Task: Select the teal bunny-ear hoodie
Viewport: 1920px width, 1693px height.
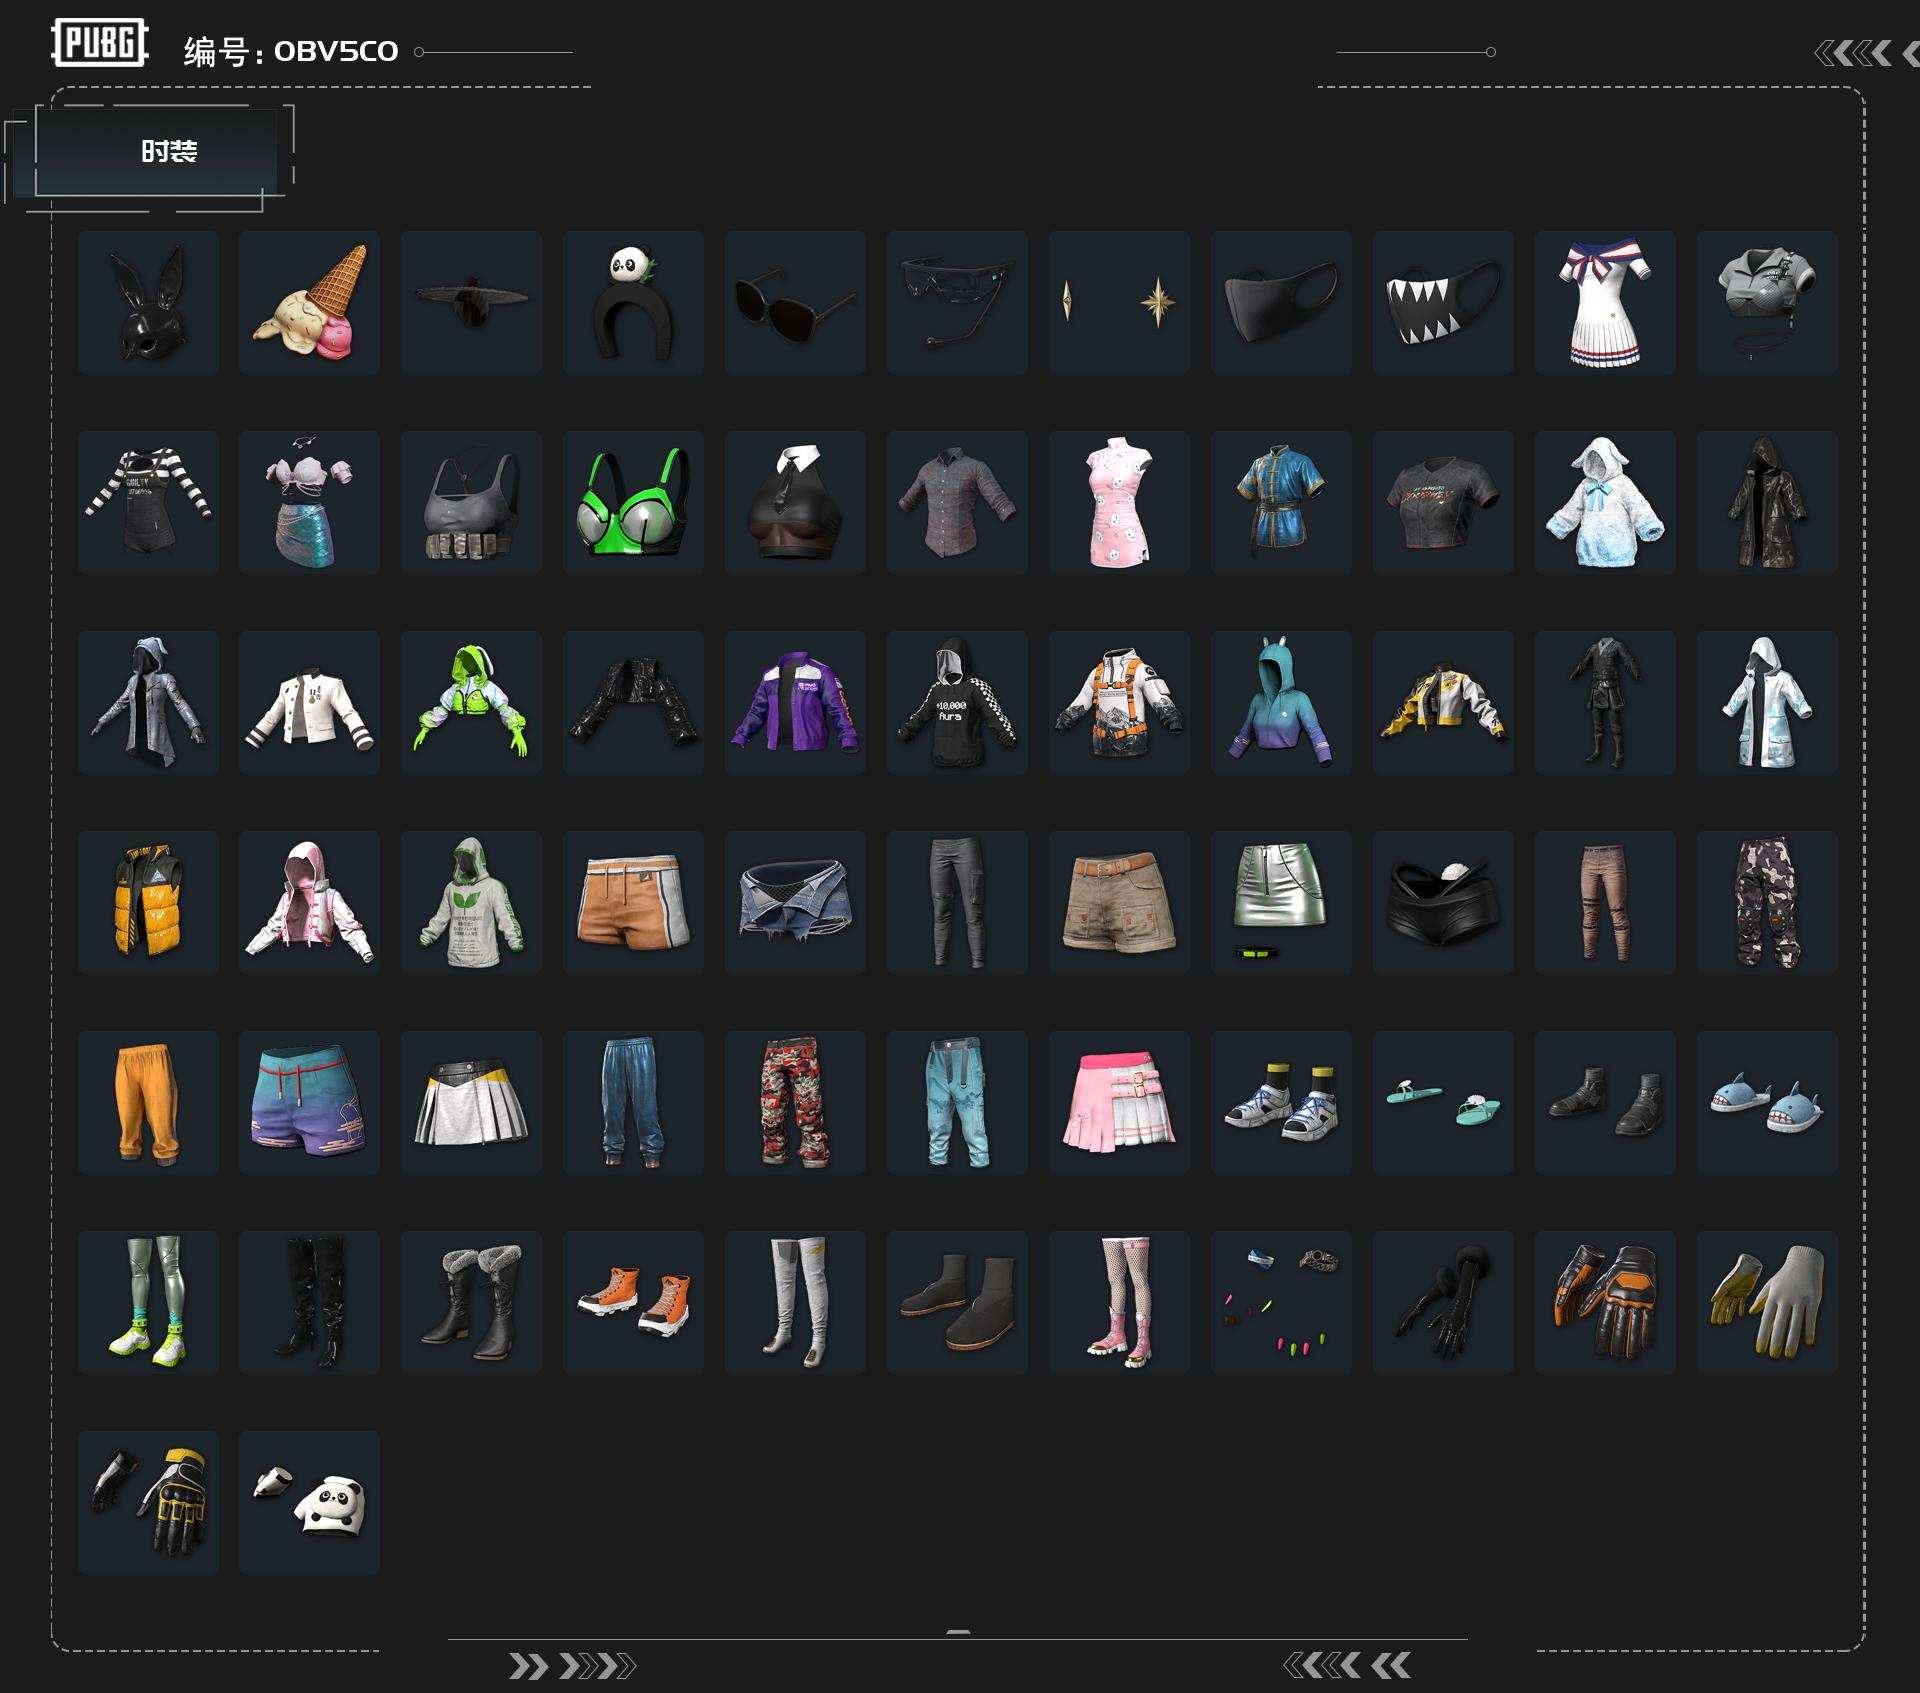Action: [1281, 702]
